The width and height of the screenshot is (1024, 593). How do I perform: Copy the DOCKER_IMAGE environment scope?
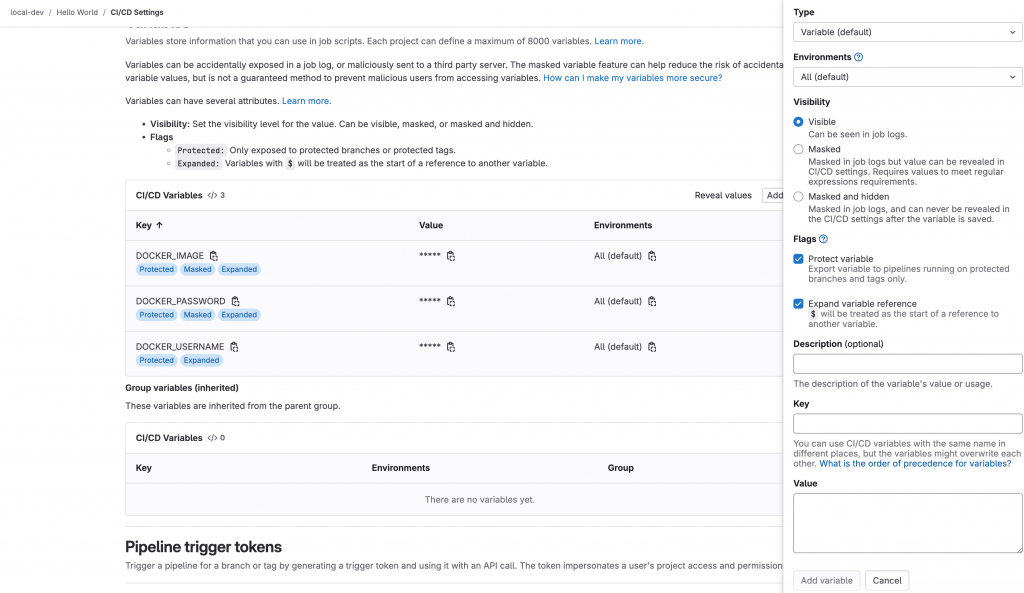click(652, 256)
